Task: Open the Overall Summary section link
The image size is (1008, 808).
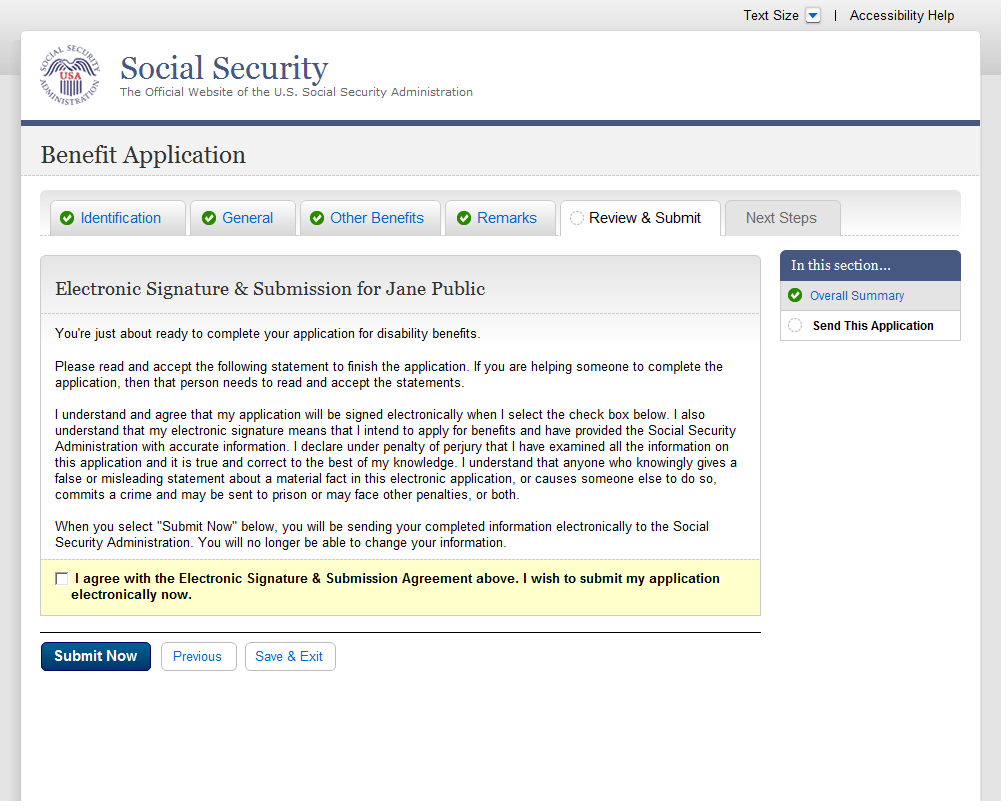Action: click(x=857, y=296)
